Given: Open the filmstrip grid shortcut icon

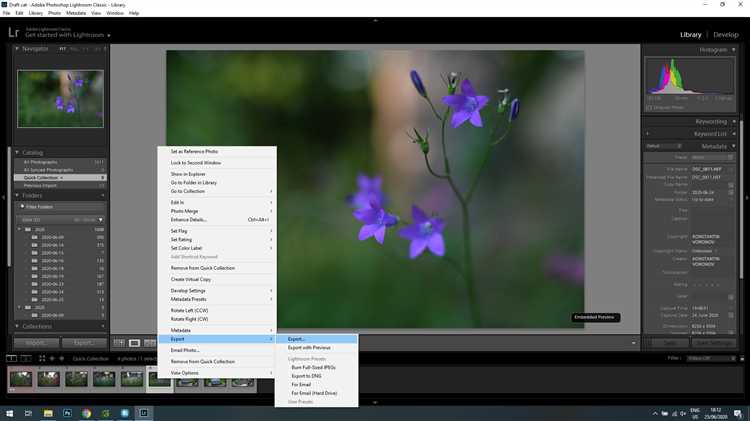Looking at the screenshot, I should click(42, 358).
